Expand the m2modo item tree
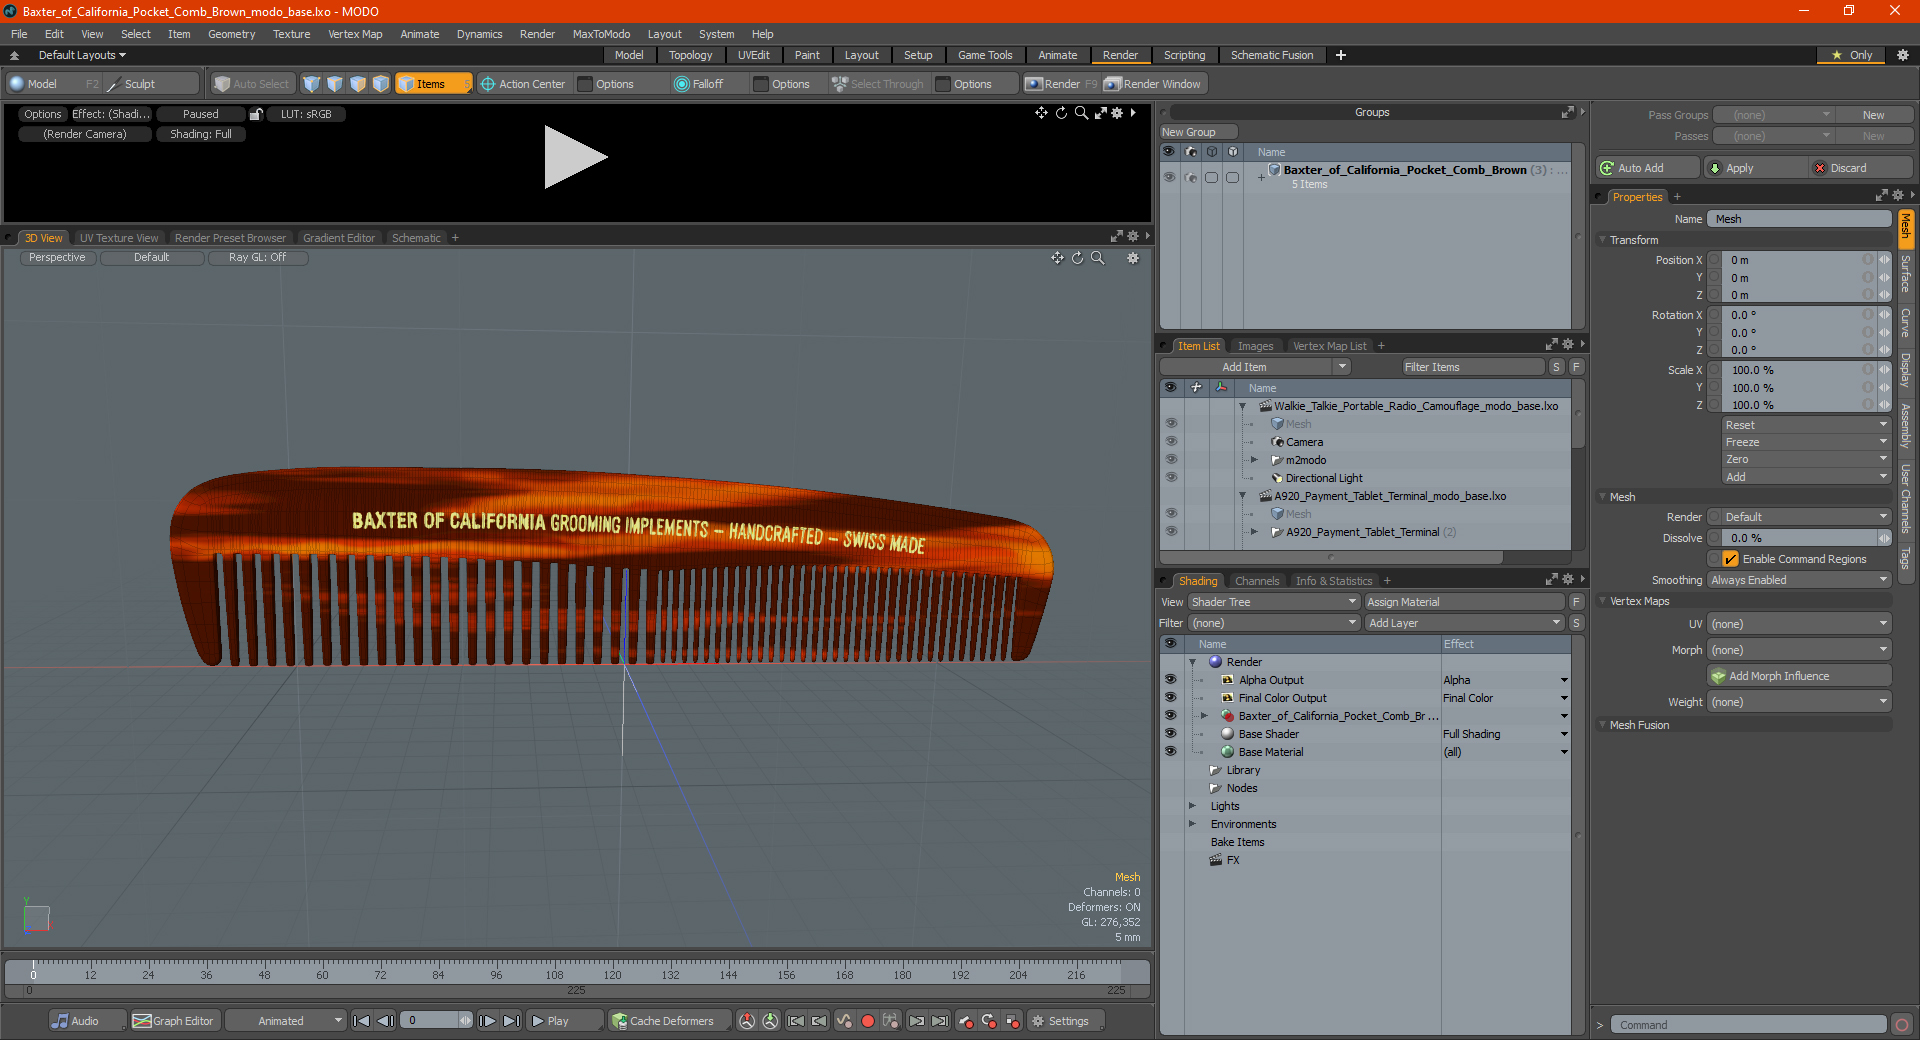Screen dimensions: 1920x1040 [1254, 460]
